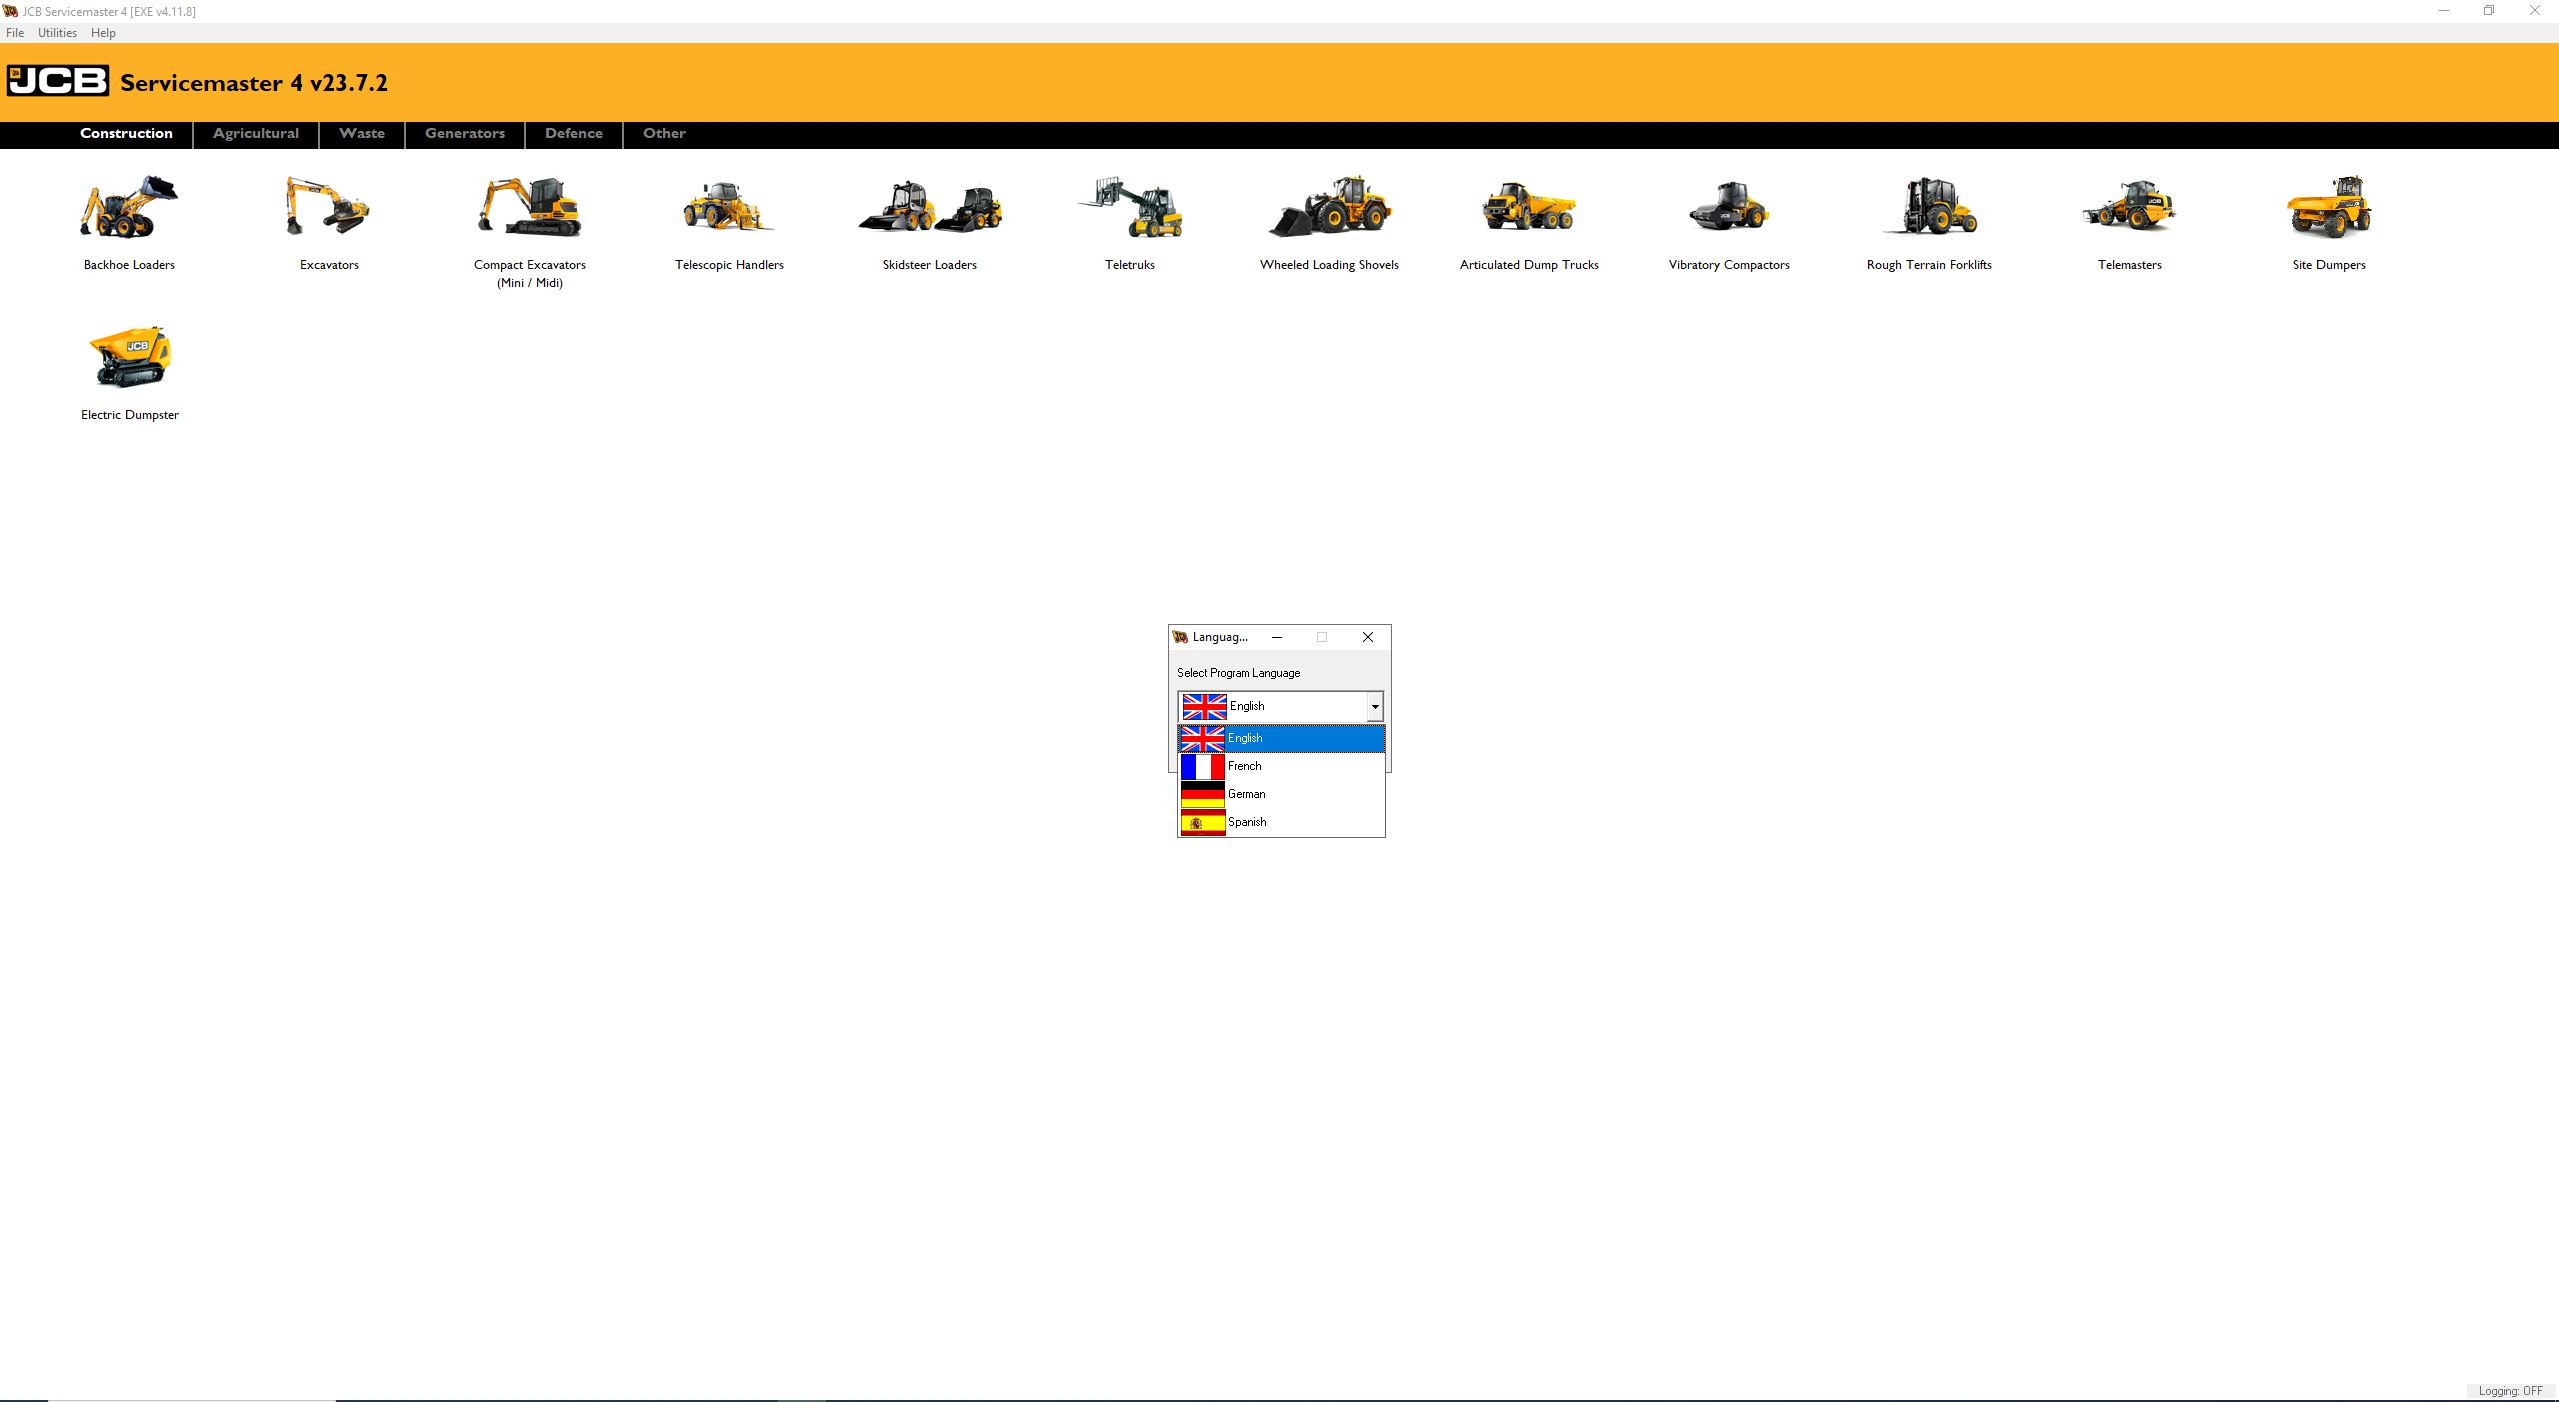Select the Backhoe Loaders category icon
2559x1402 pixels.
(x=128, y=210)
